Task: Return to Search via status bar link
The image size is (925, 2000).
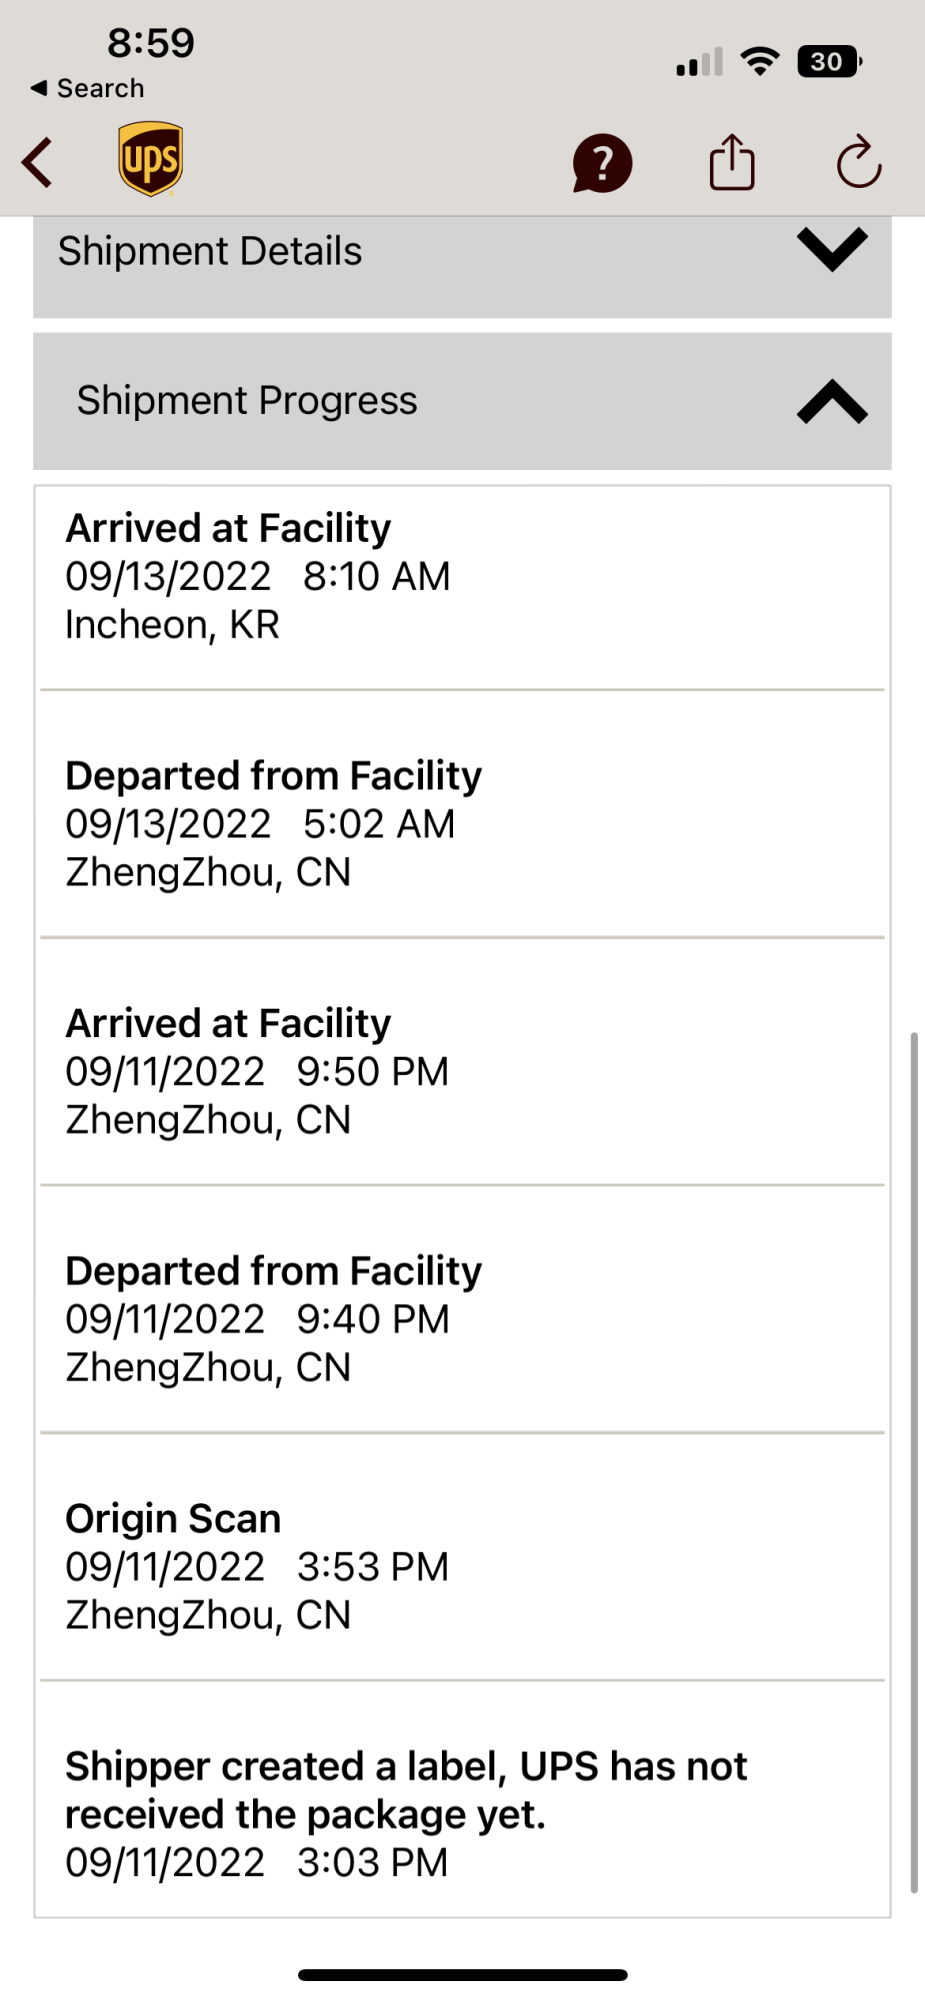Action: (88, 88)
